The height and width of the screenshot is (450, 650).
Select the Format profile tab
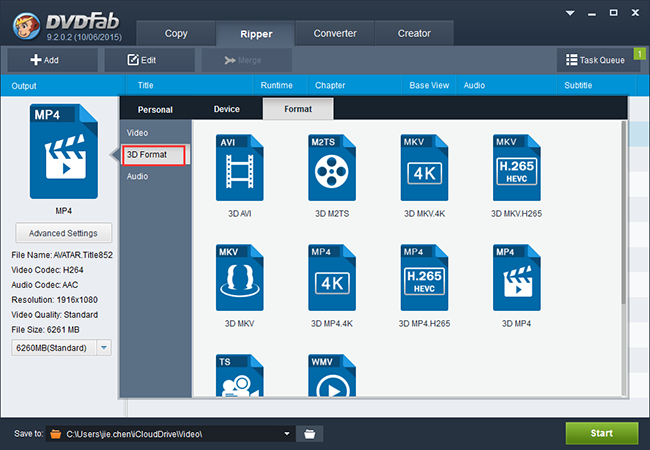pos(298,109)
